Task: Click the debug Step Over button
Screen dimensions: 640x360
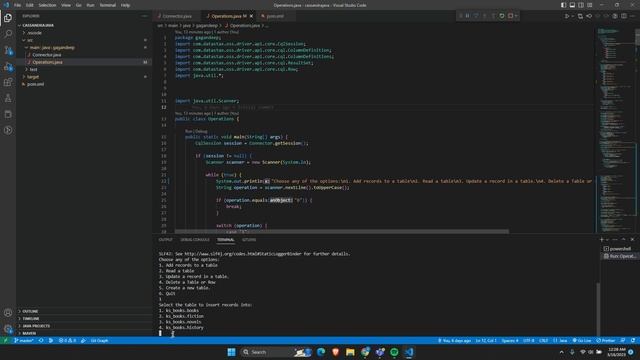Action: (x=476, y=16)
